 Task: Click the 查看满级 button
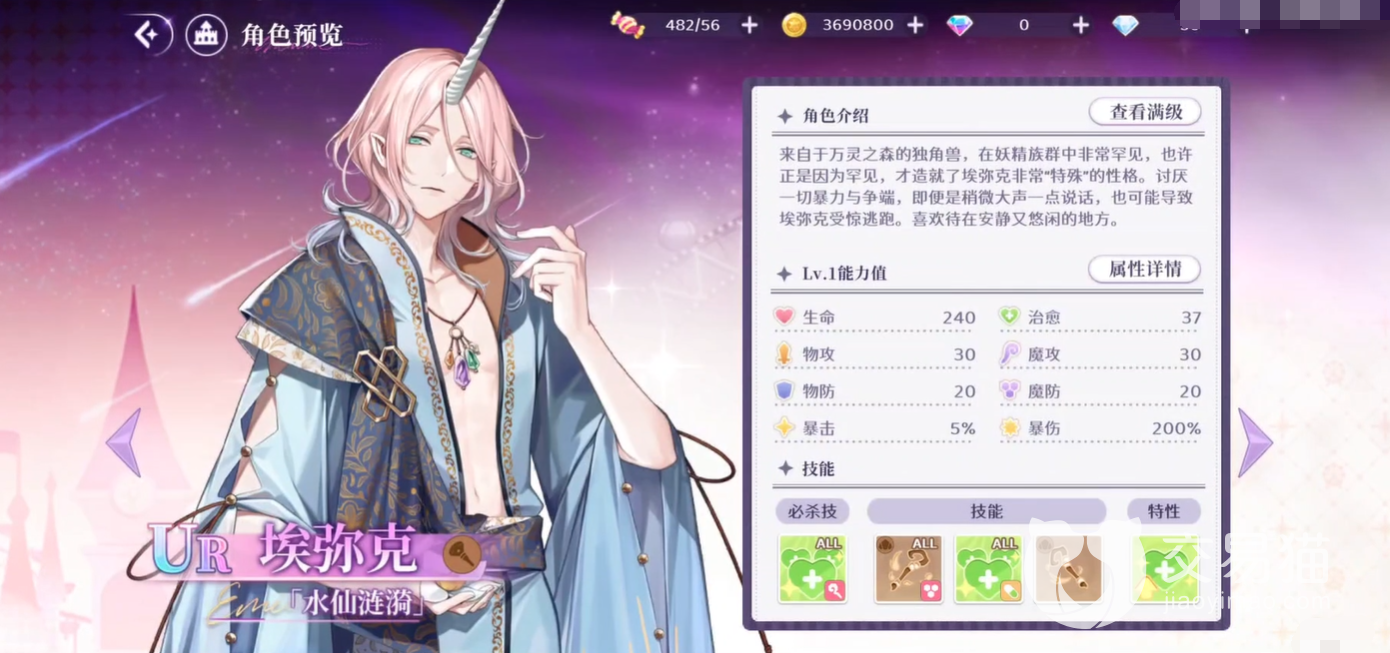tap(1146, 112)
